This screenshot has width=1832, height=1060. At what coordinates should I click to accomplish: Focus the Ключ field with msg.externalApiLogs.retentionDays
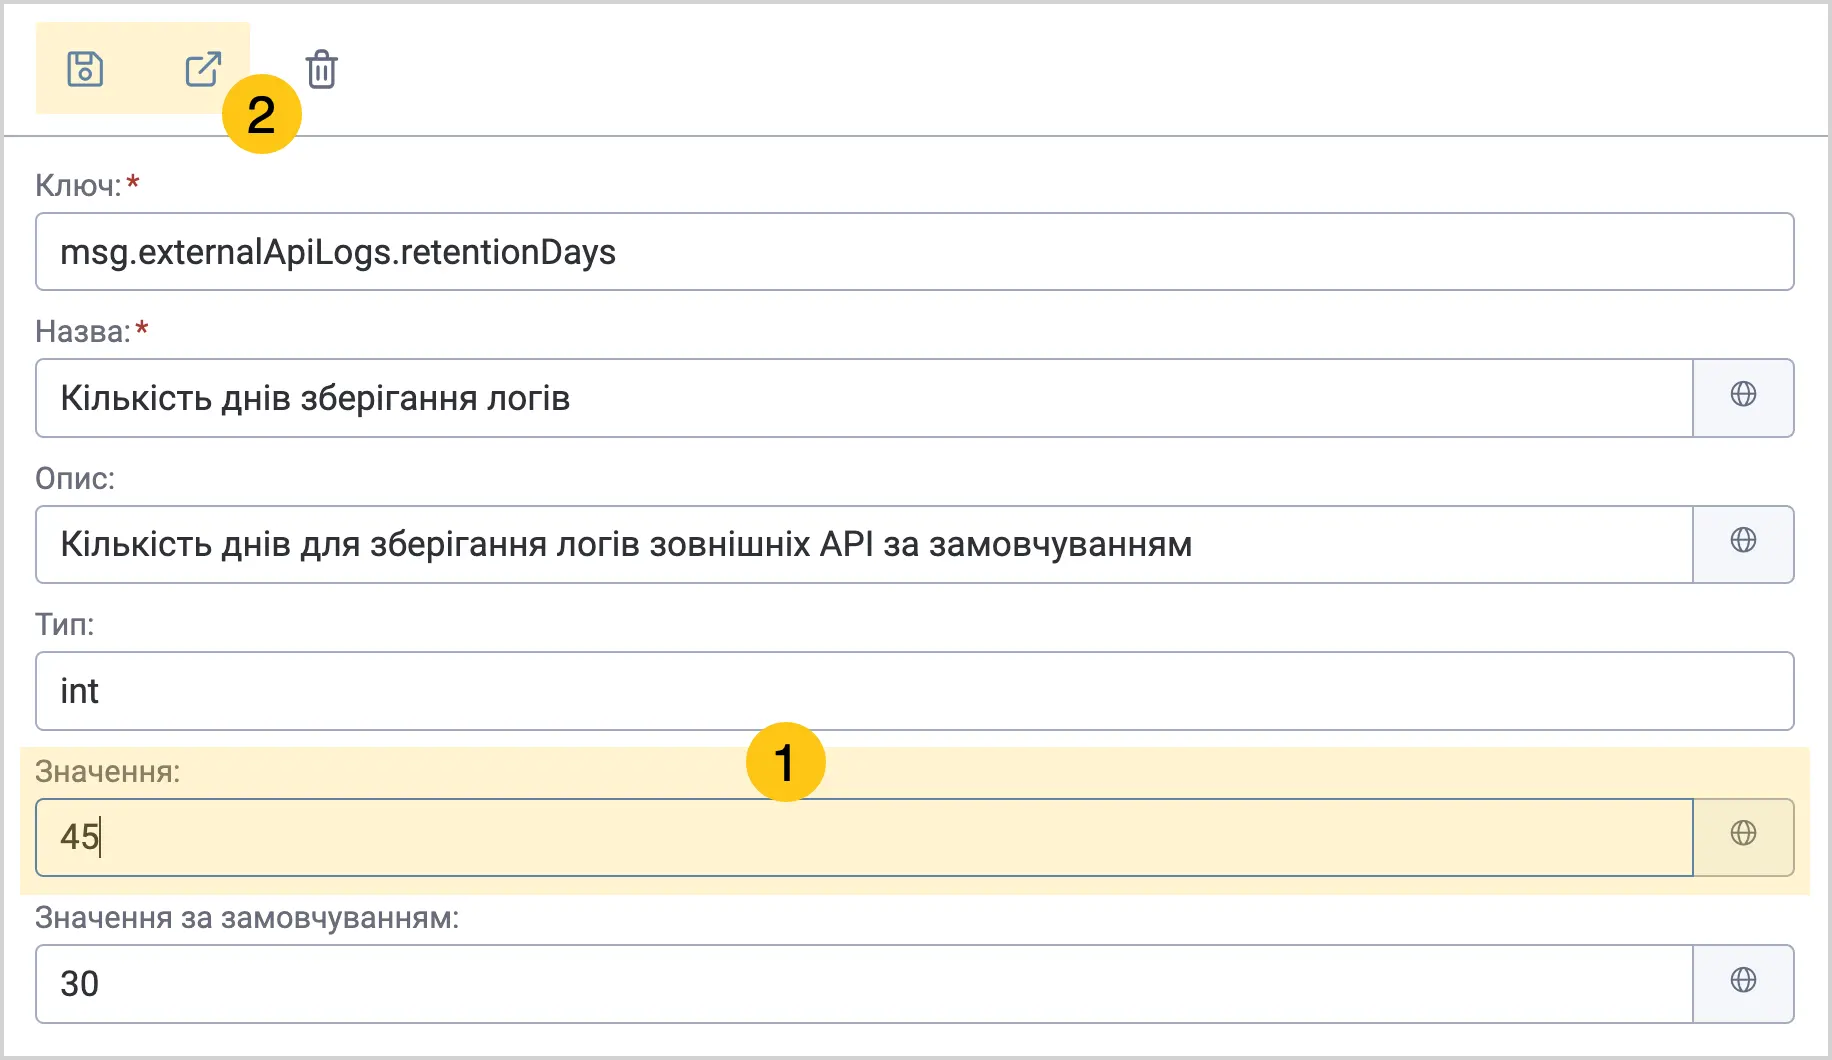(914, 252)
